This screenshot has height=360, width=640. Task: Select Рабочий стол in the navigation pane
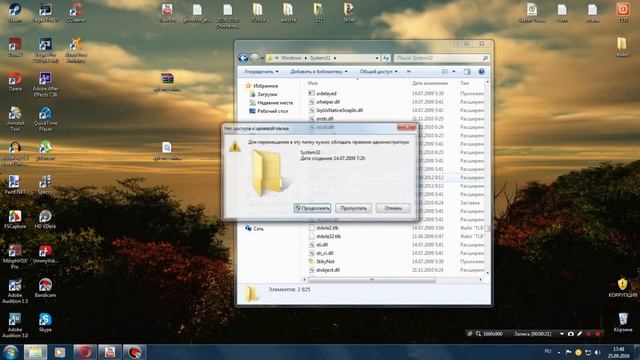click(x=272, y=111)
